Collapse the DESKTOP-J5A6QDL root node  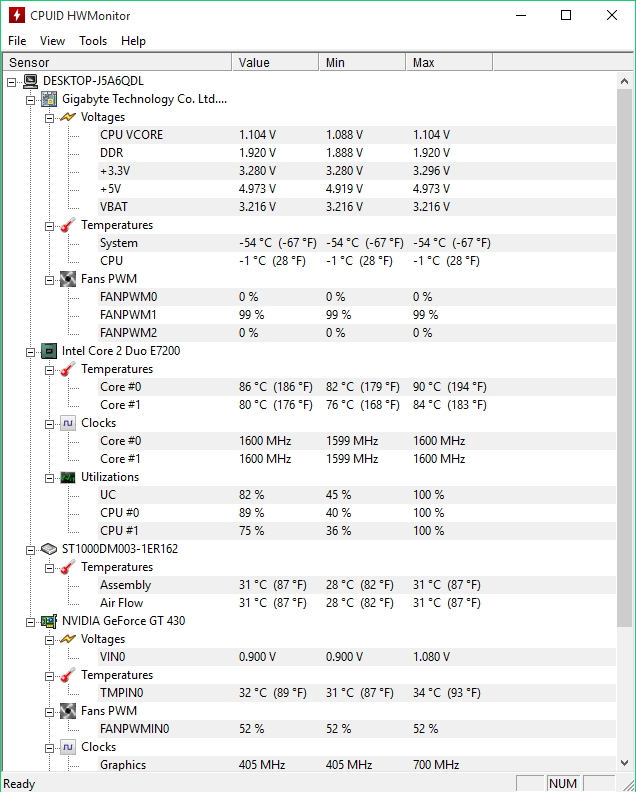[x=12, y=82]
